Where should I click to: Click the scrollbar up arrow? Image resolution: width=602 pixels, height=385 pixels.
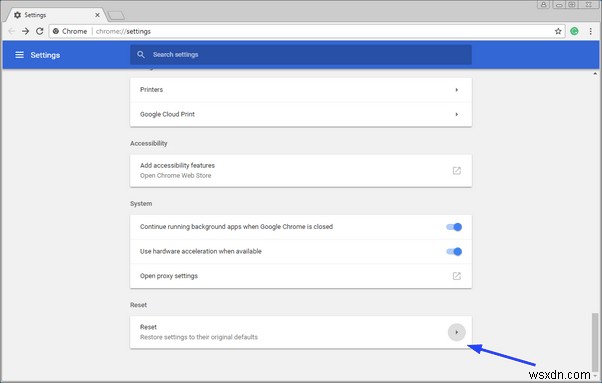point(595,73)
